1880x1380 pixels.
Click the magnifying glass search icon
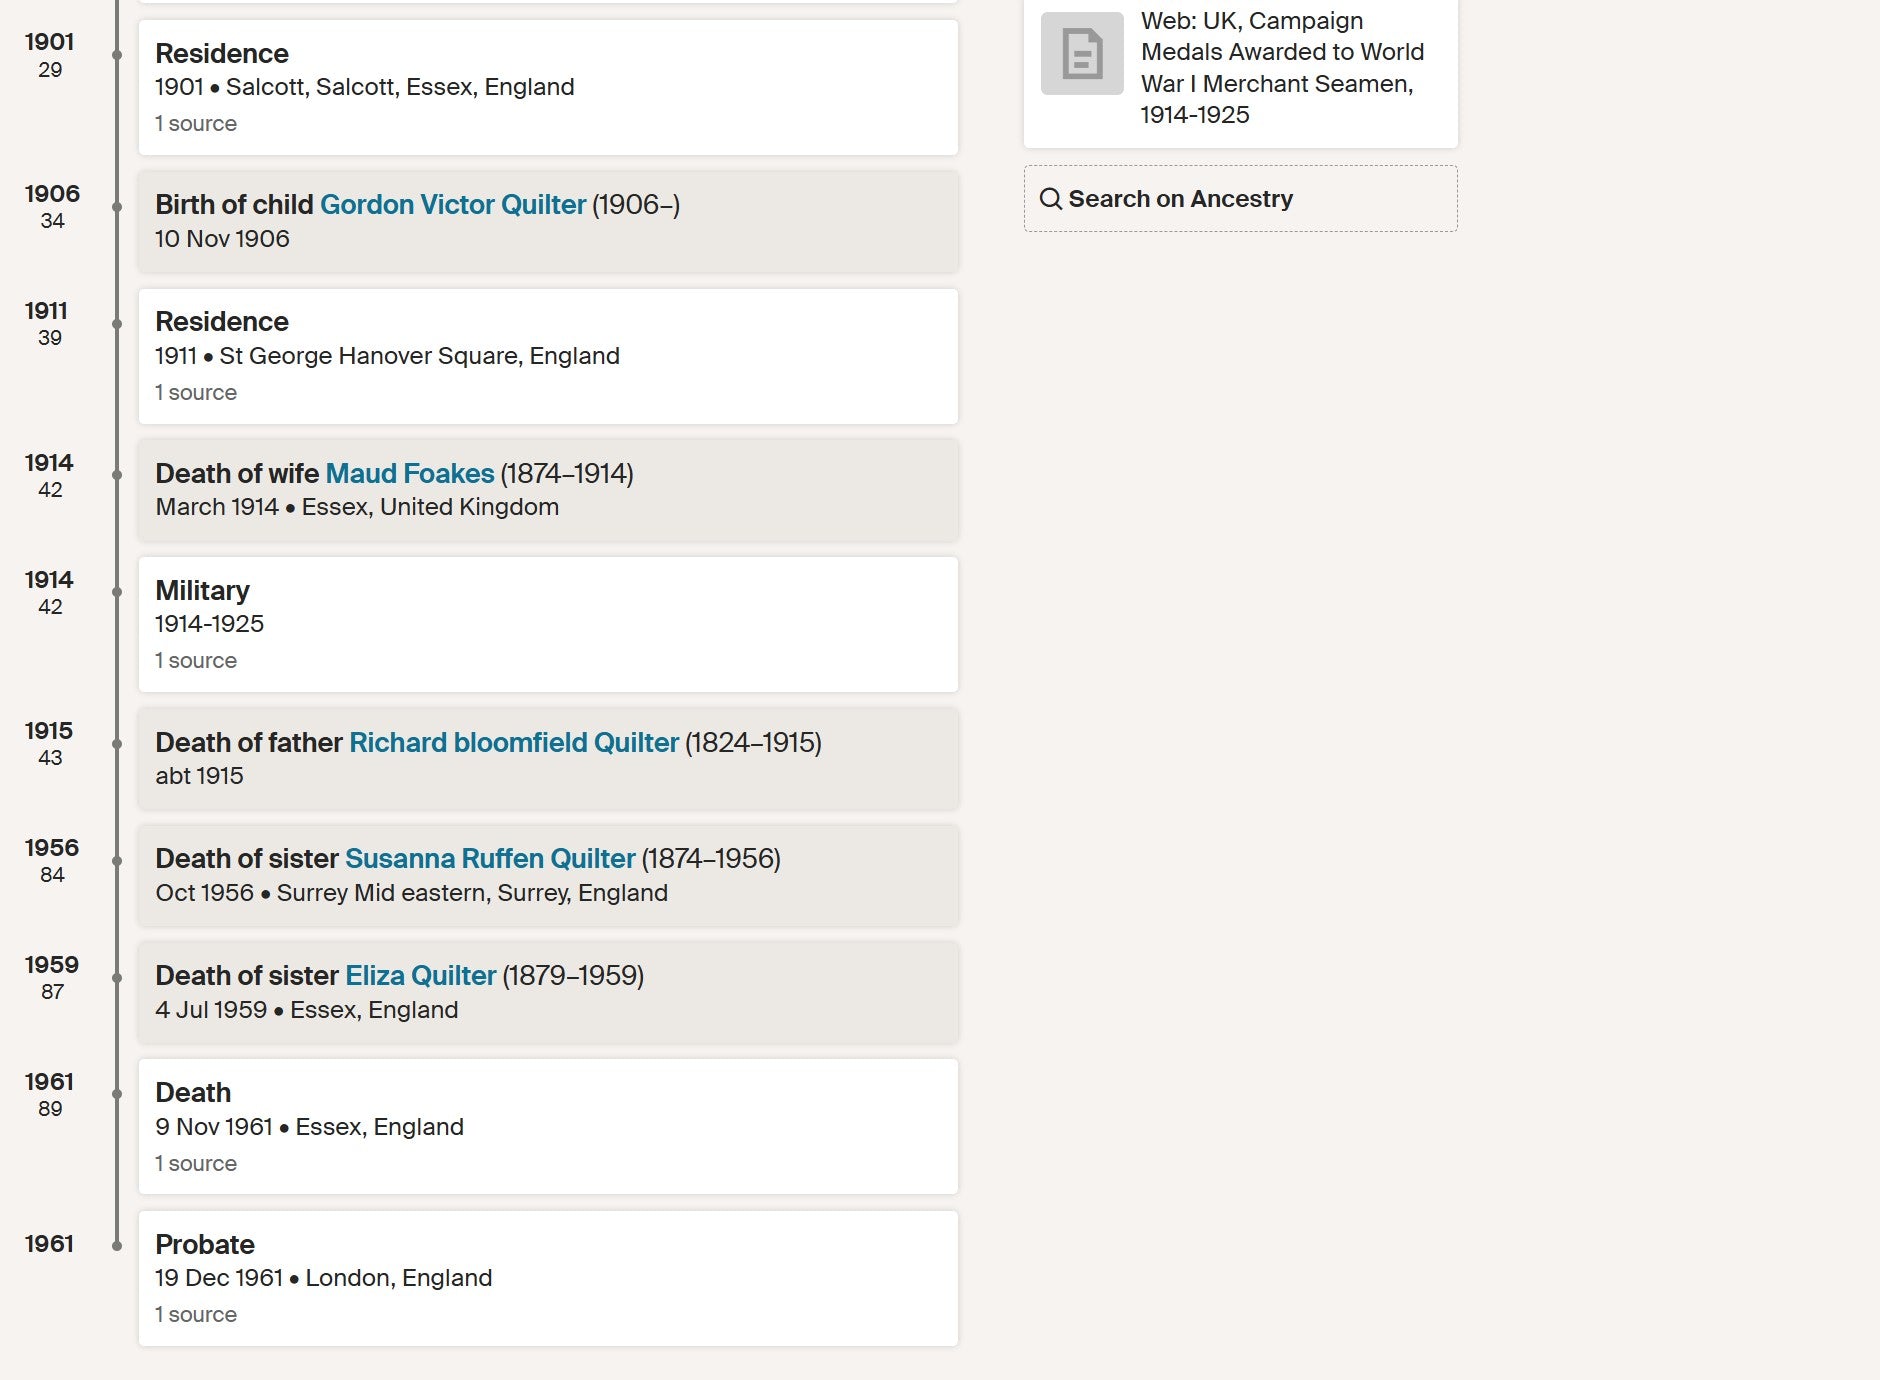click(x=1050, y=199)
